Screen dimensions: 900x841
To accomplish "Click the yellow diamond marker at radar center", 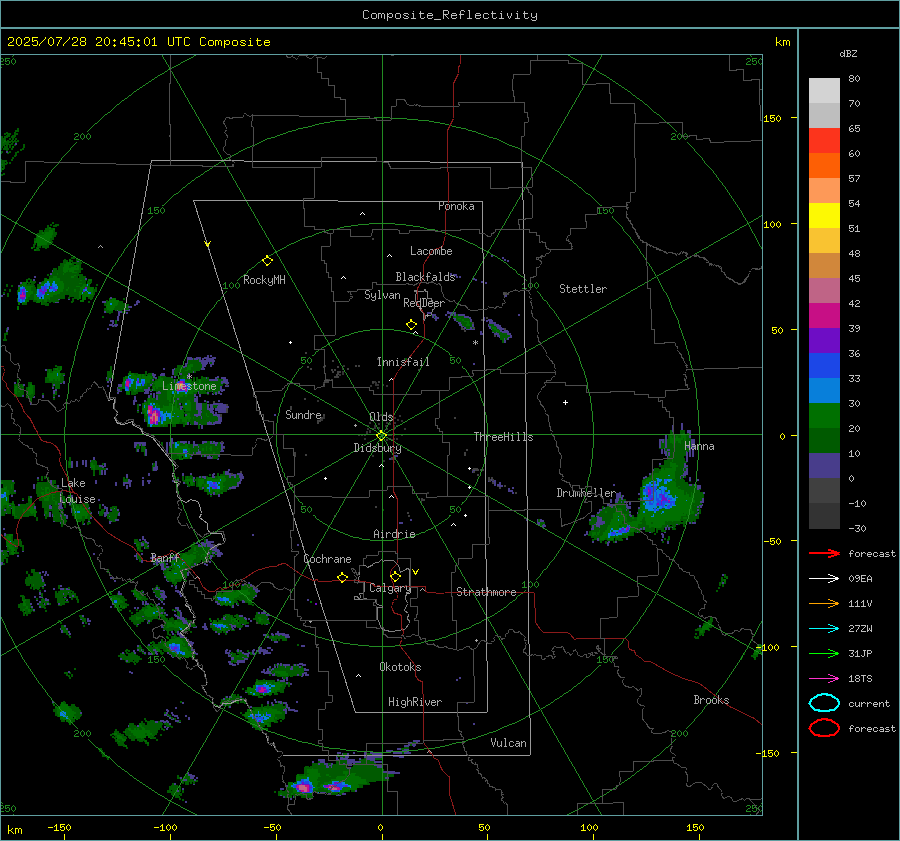I will pos(381,436).
